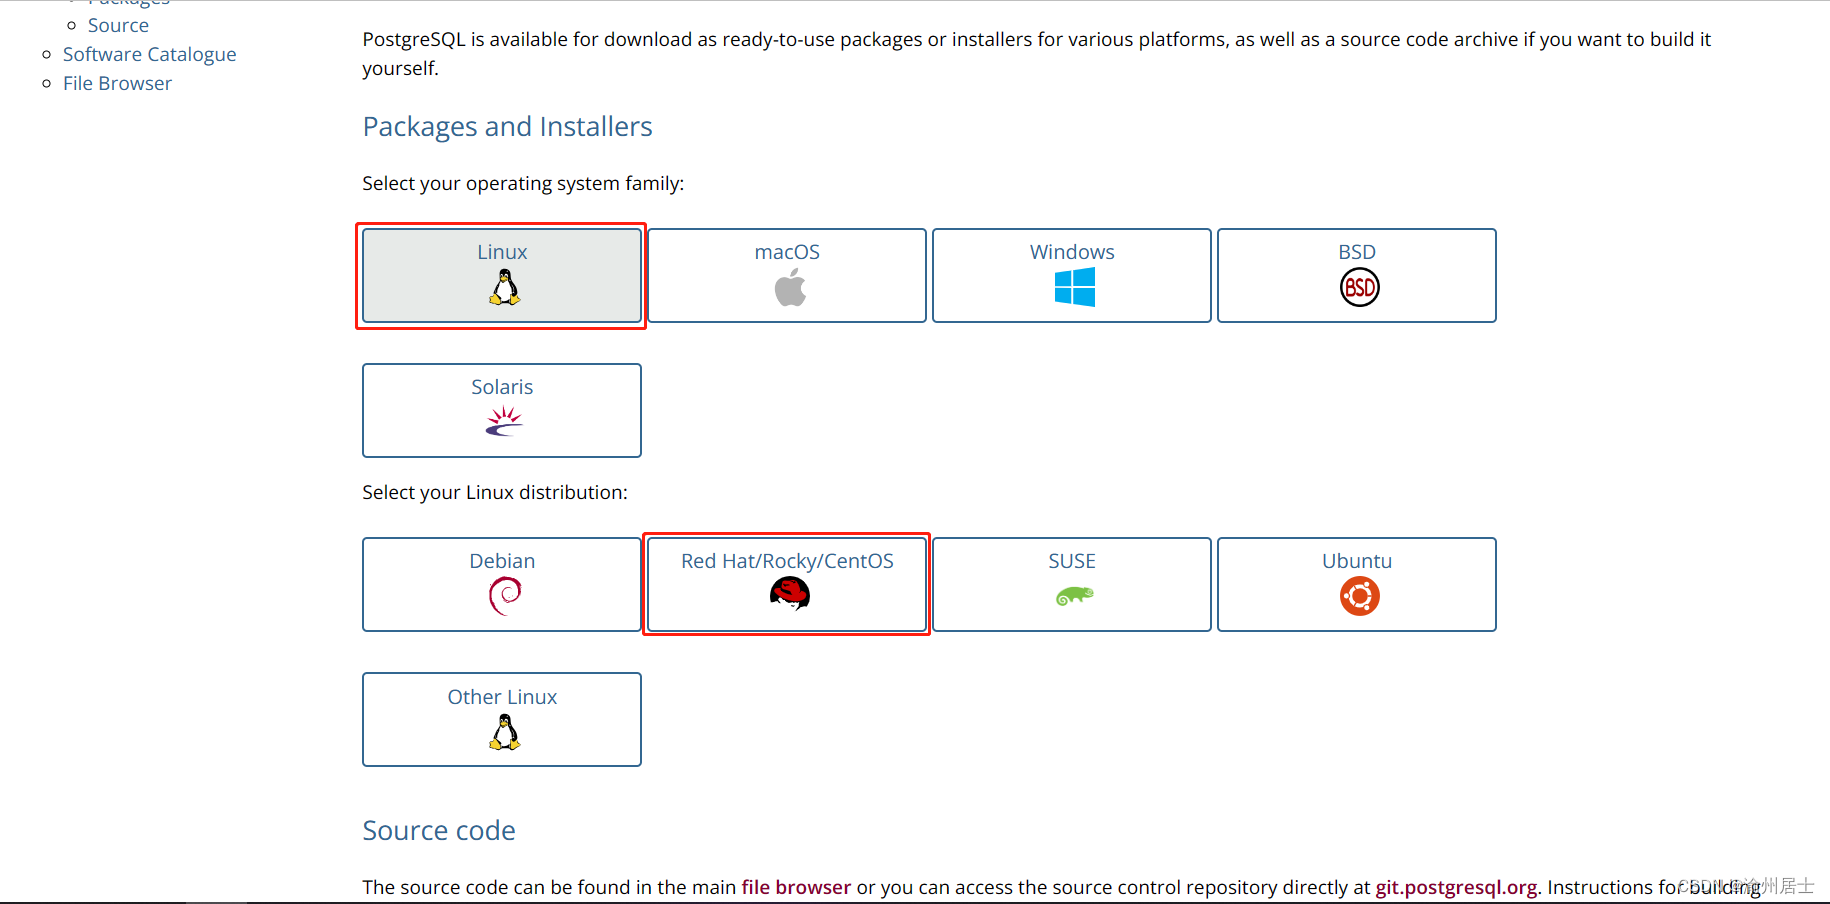The width and height of the screenshot is (1830, 904).
Task: Click the Source code heading
Action: (x=439, y=831)
